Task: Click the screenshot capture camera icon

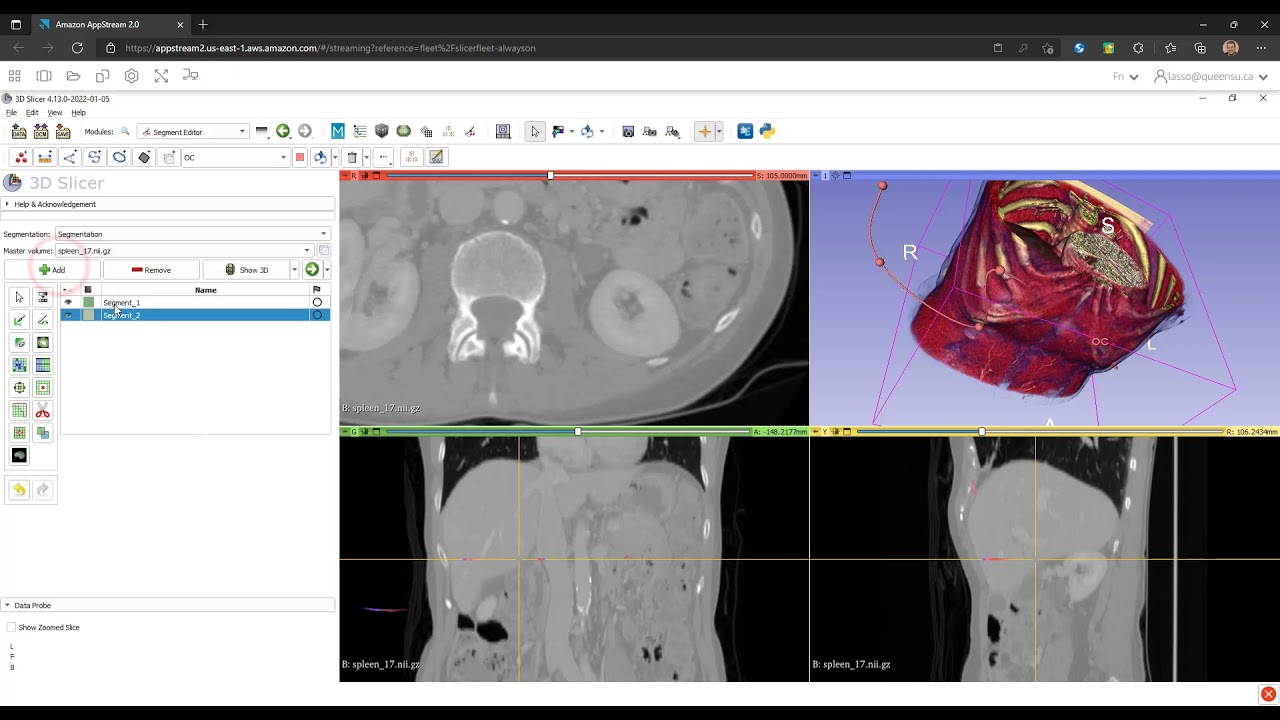Action: [x=628, y=131]
